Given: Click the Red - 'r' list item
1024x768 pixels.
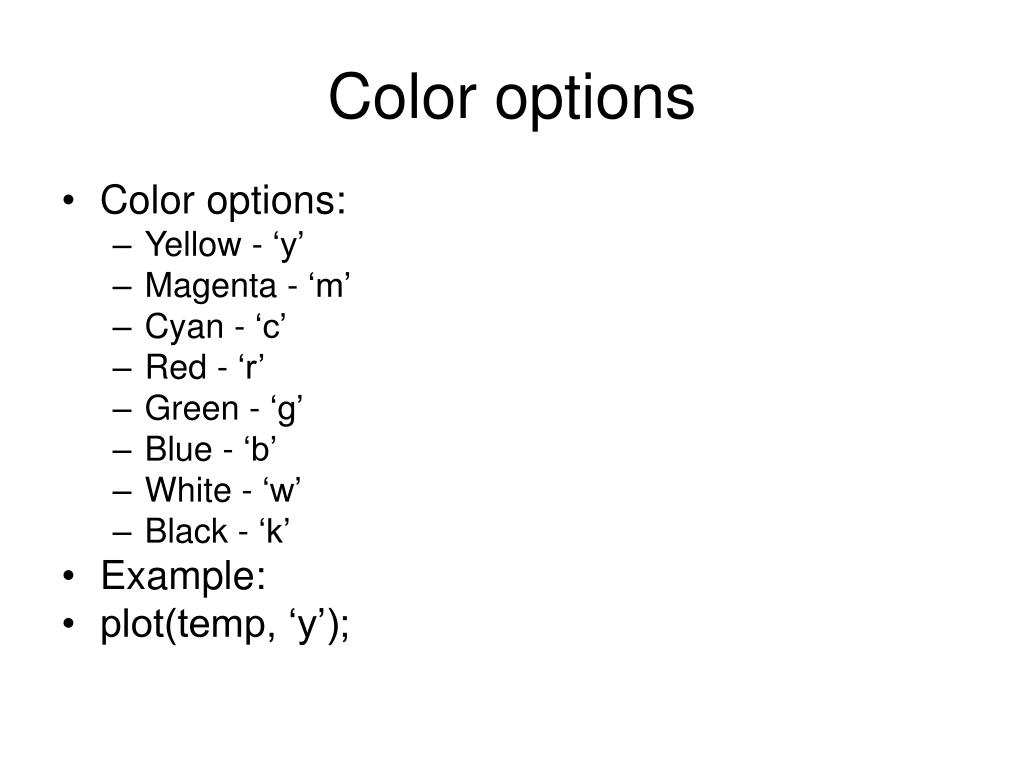Looking at the screenshot, I should 204,367.
